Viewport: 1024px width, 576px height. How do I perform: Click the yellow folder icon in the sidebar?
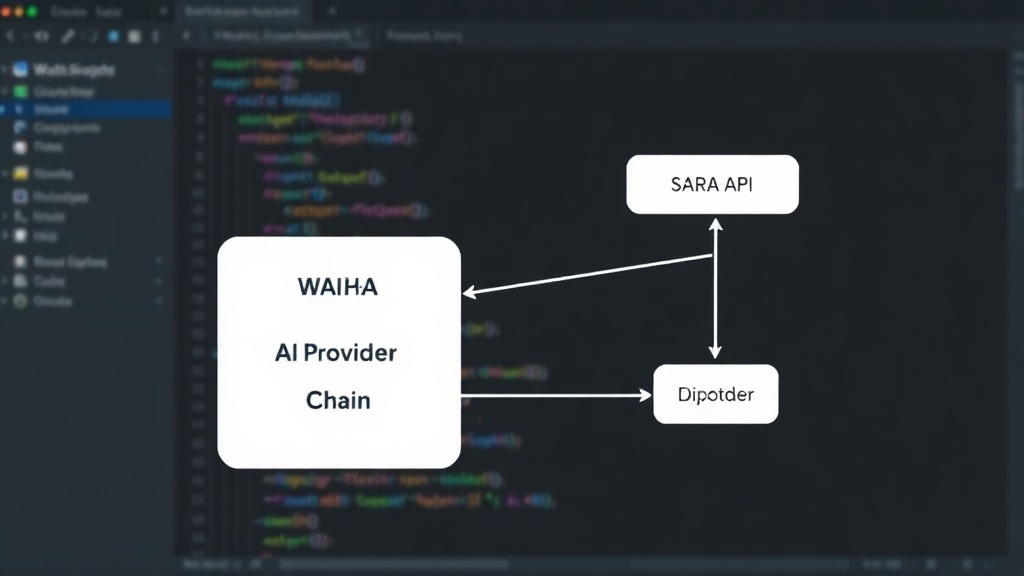pyautogui.click(x=21, y=174)
